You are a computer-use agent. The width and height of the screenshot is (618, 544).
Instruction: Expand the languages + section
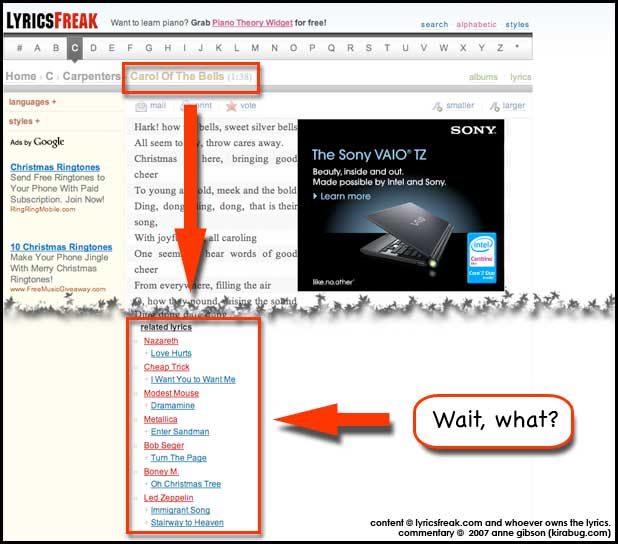(x=32, y=102)
